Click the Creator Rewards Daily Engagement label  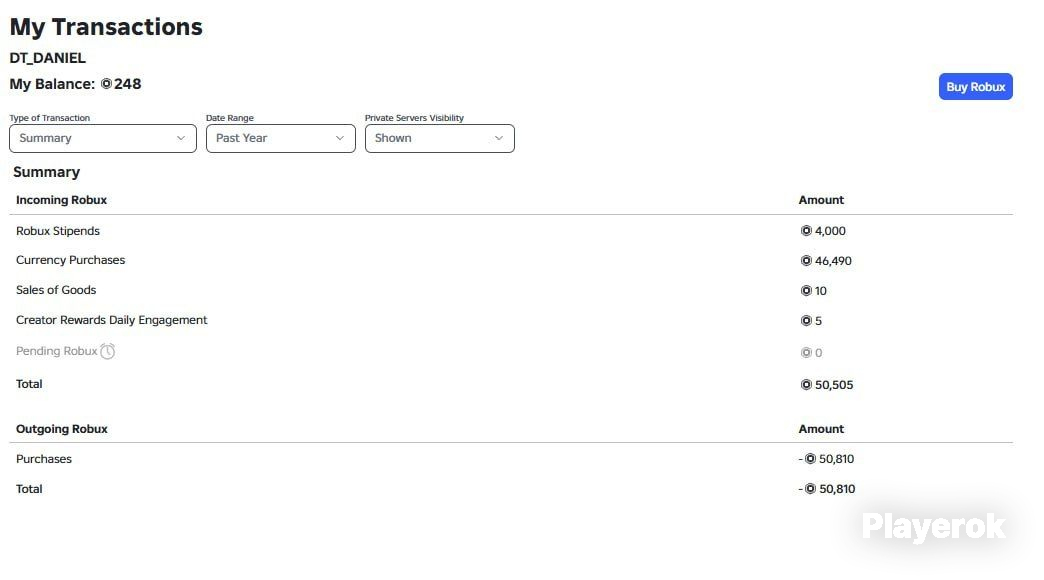[x=112, y=320]
